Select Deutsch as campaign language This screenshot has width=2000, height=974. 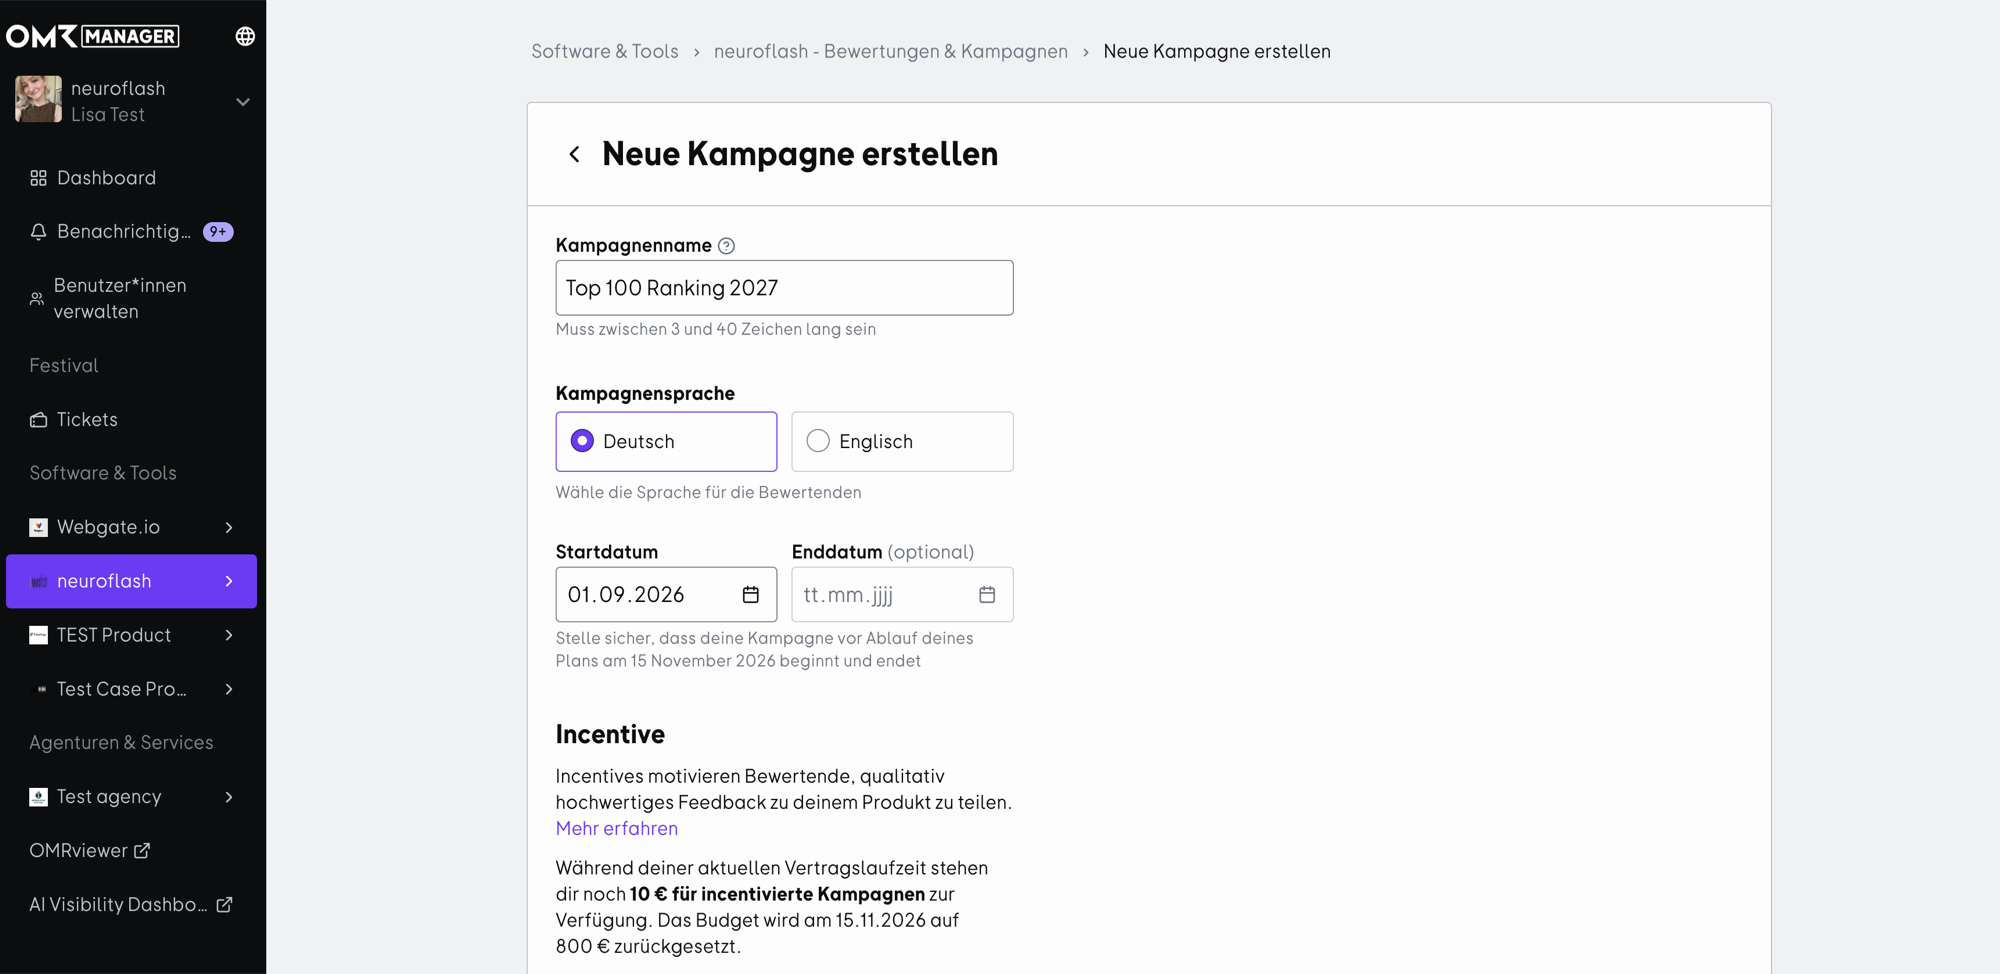[666, 442]
